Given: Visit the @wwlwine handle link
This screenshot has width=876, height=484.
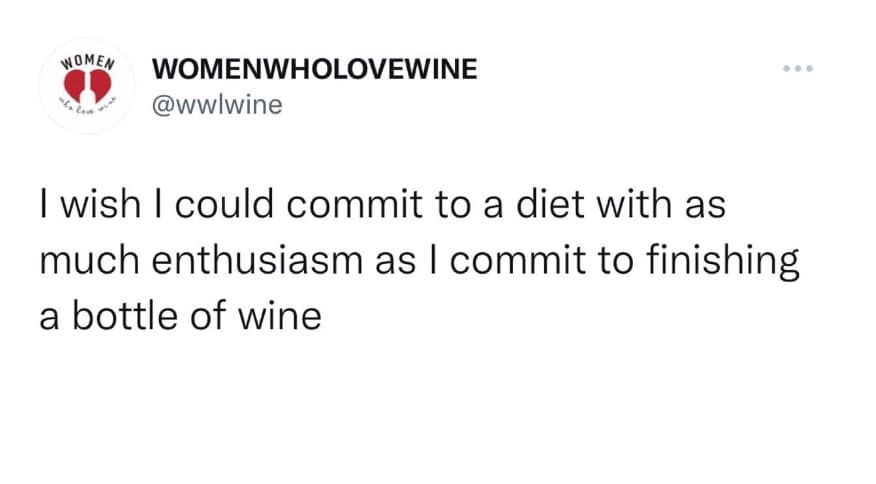Looking at the screenshot, I should [215, 103].
